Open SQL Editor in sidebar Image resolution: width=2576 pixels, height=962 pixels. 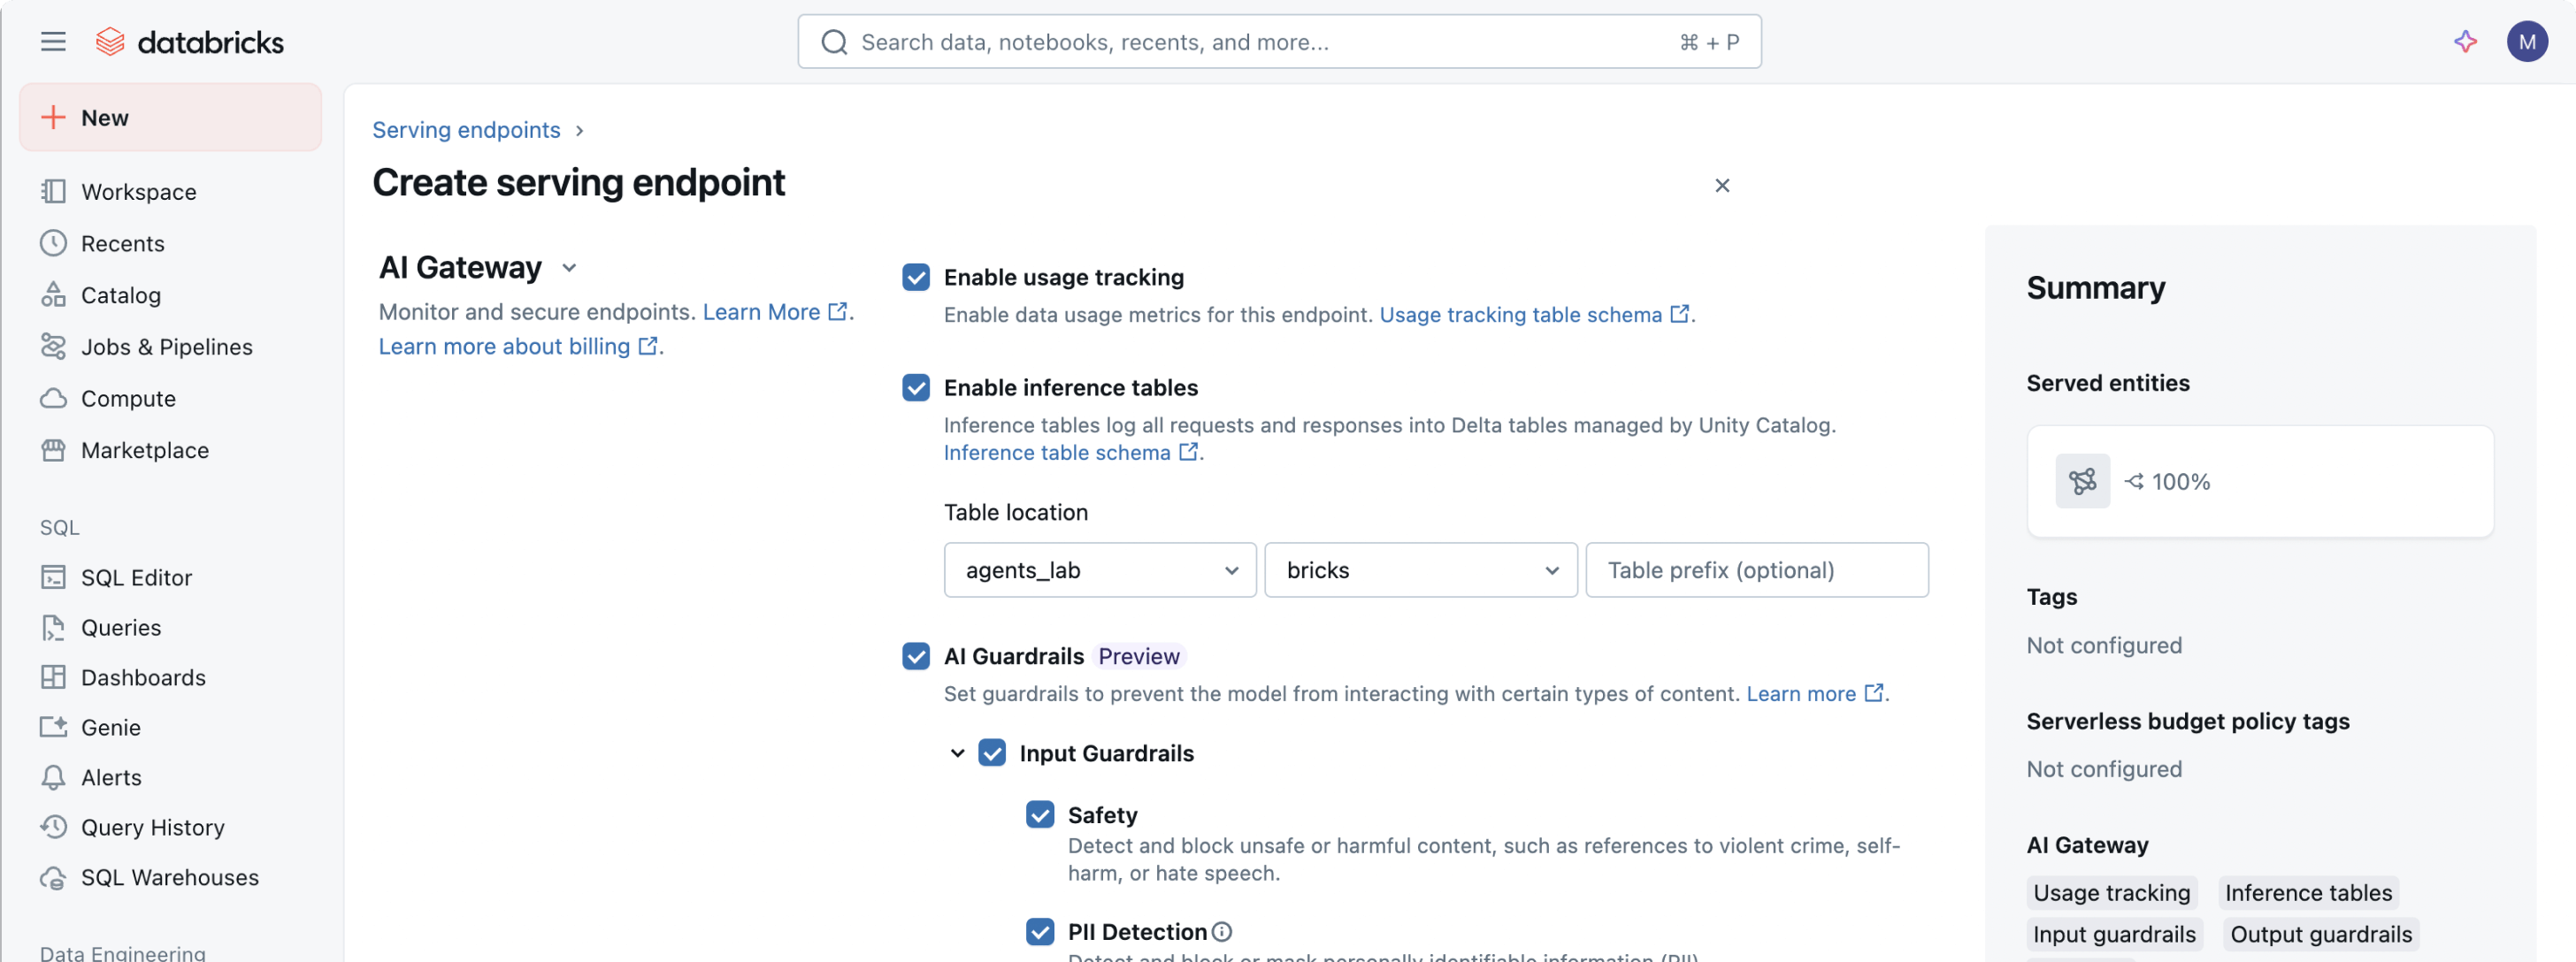136,577
